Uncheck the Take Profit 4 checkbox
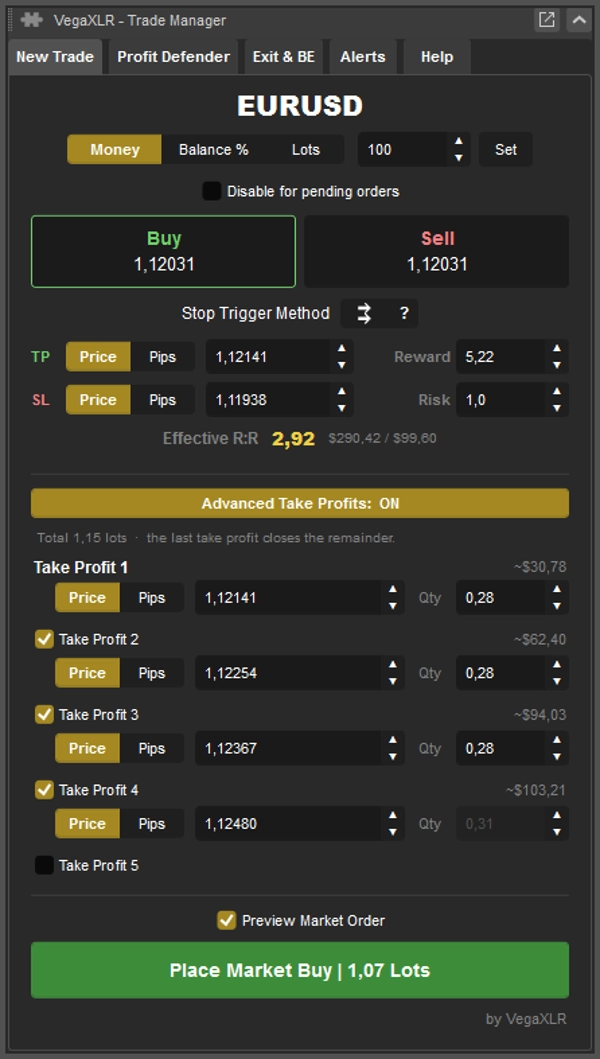Viewport: 600px width, 1059px height. [44, 790]
